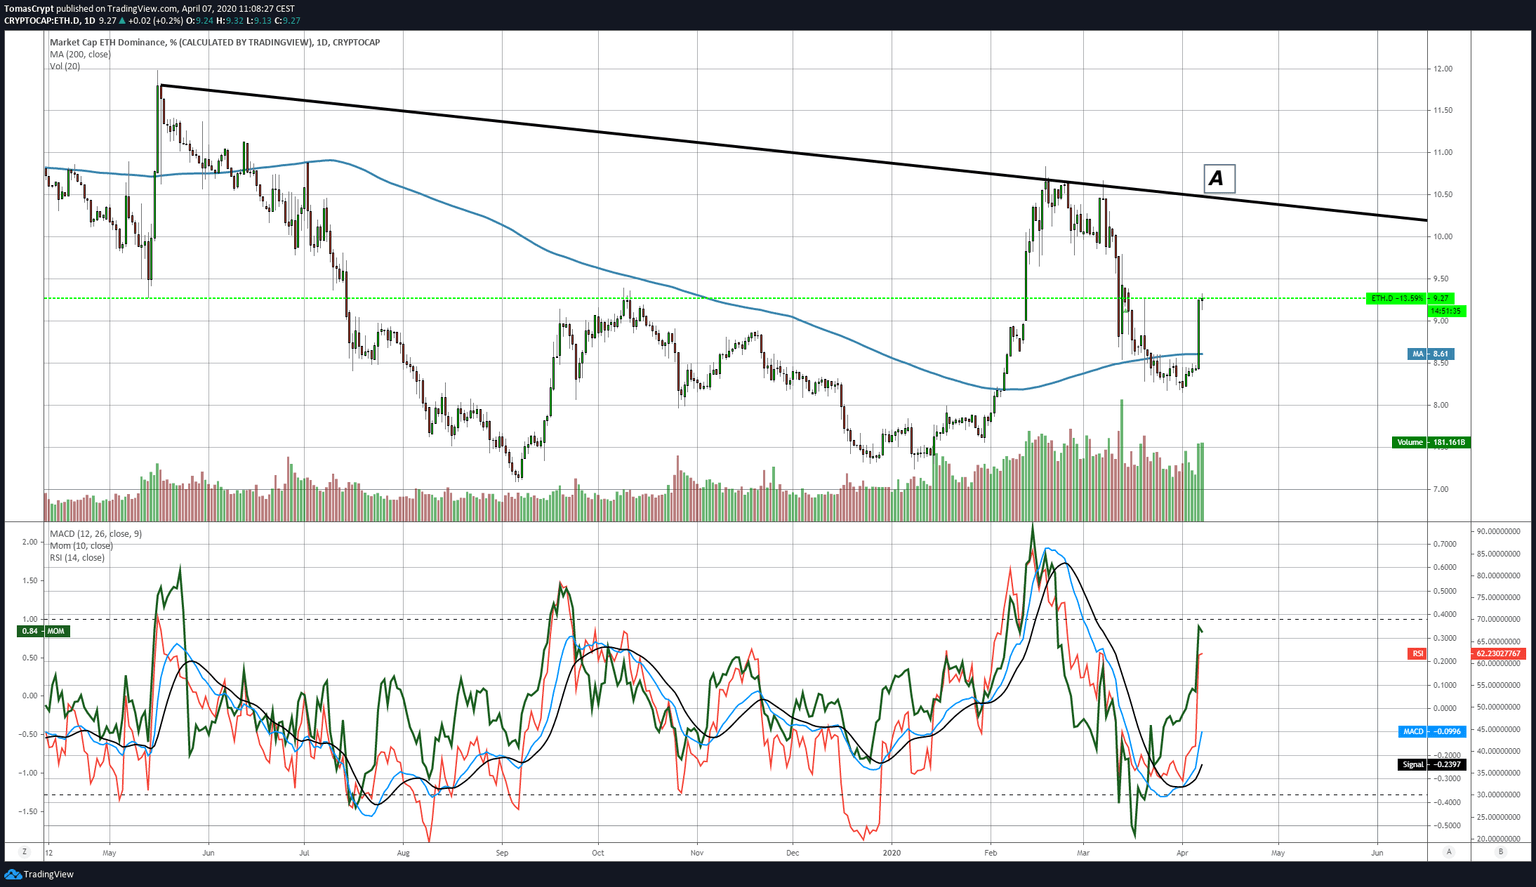Click the green ETH.D 9.27 price label
The height and width of the screenshot is (887, 1536).
(x=1410, y=298)
